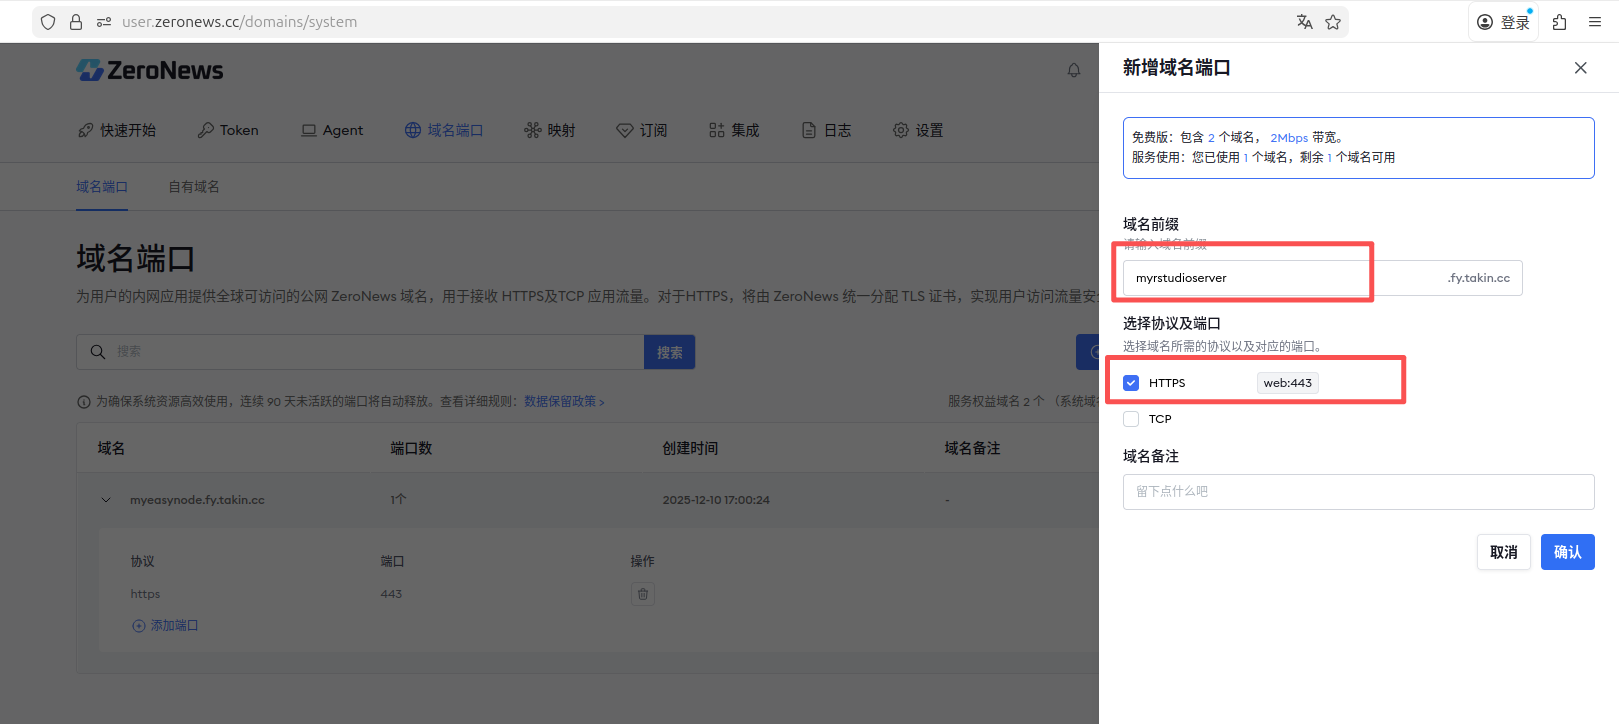Image resolution: width=1619 pixels, height=724 pixels.
Task: Collapse the myeasynode.fy.takin.cc row
Action: click(106, 500)
